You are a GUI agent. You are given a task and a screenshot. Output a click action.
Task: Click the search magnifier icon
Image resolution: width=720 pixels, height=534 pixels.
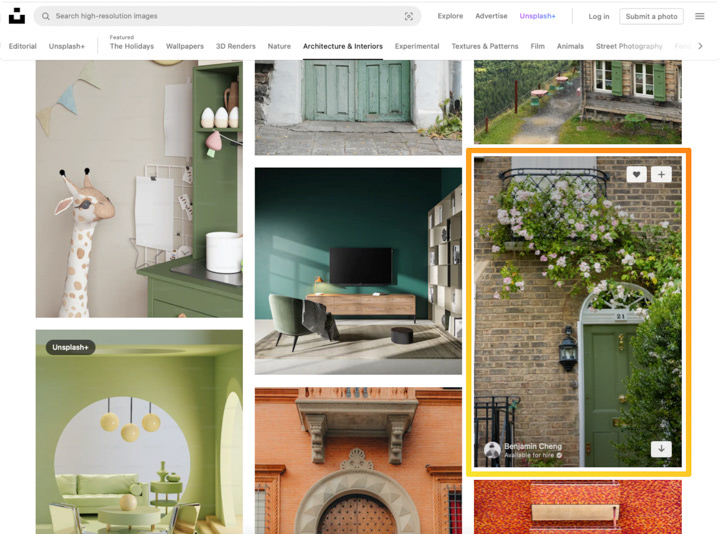point(46,16)
